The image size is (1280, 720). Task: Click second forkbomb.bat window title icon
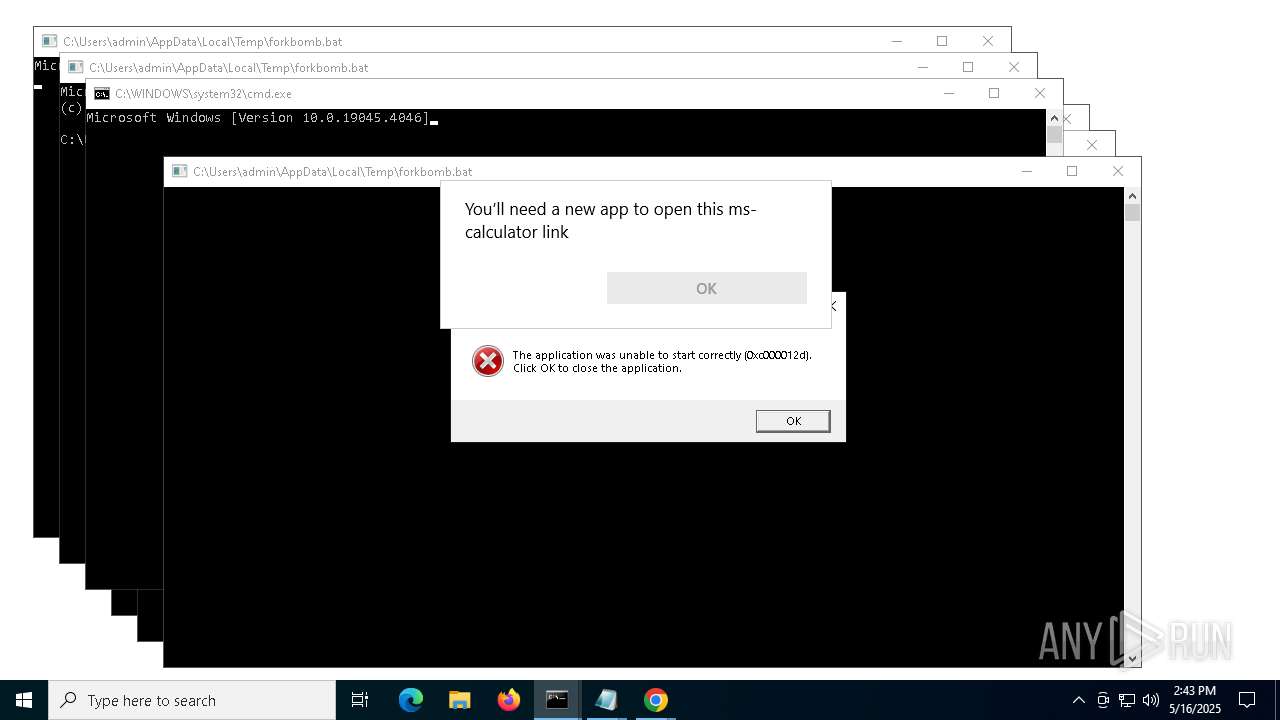tap(76, 67)
